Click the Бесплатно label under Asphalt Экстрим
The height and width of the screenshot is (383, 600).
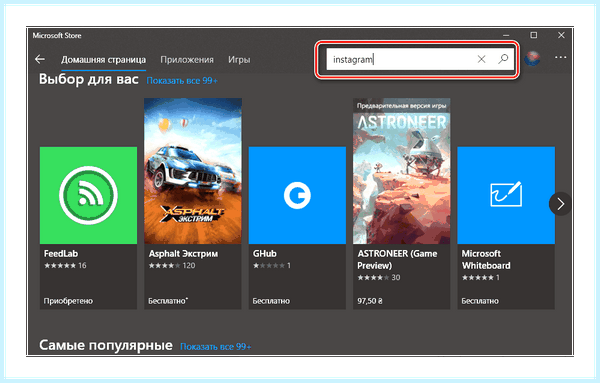[168, 301]
